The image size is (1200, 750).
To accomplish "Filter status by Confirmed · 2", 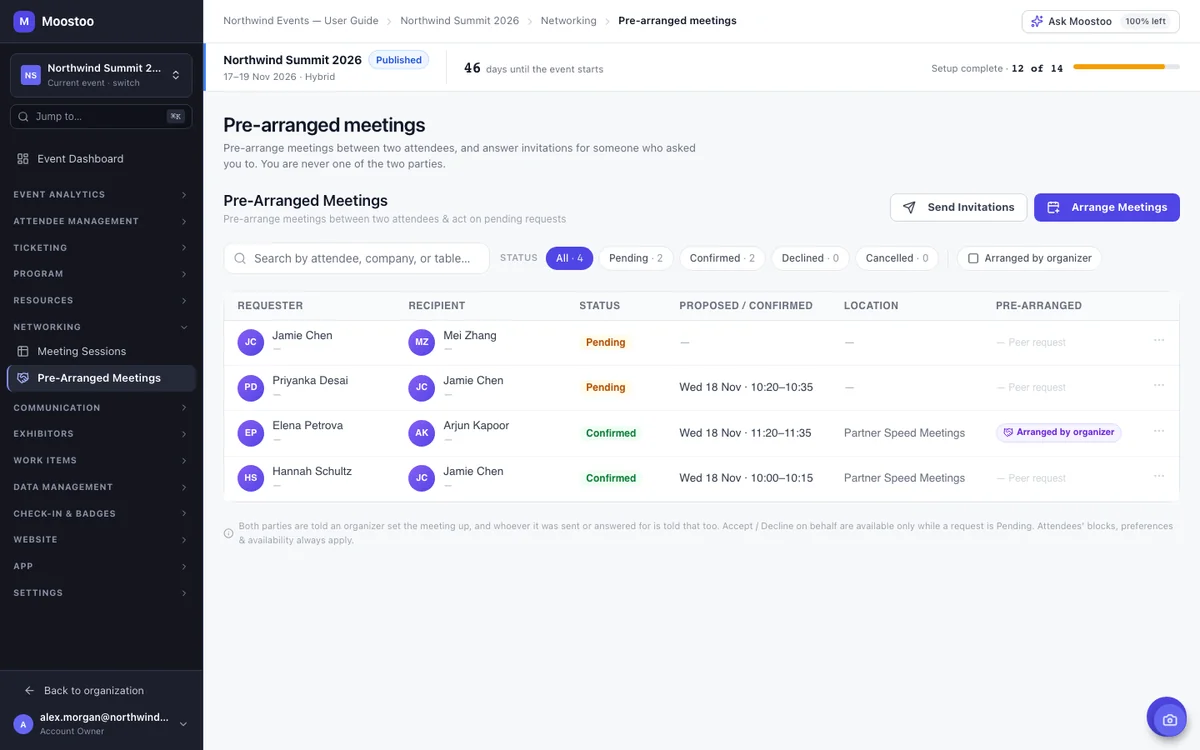I will [723, 258].
